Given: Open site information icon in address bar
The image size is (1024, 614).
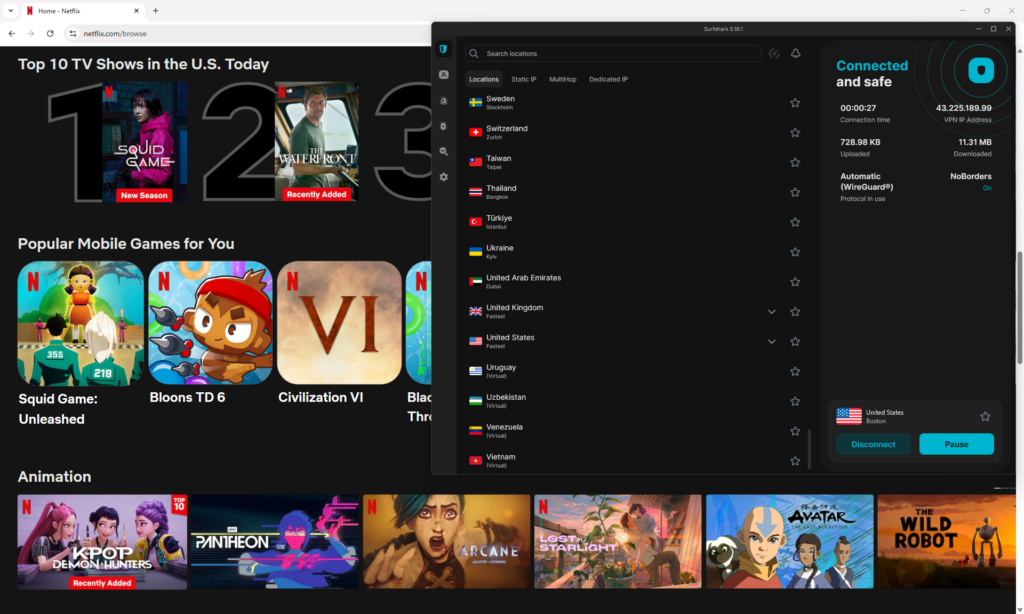Looking at the screenshot, I should (72, 33).
